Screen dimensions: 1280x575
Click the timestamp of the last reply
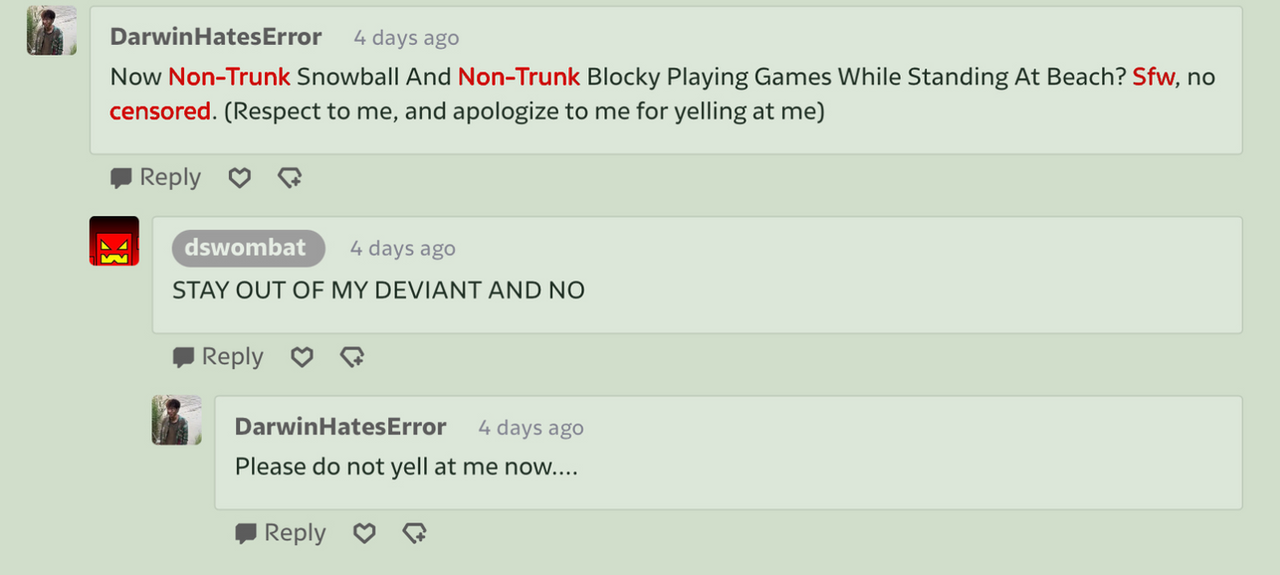531,428
